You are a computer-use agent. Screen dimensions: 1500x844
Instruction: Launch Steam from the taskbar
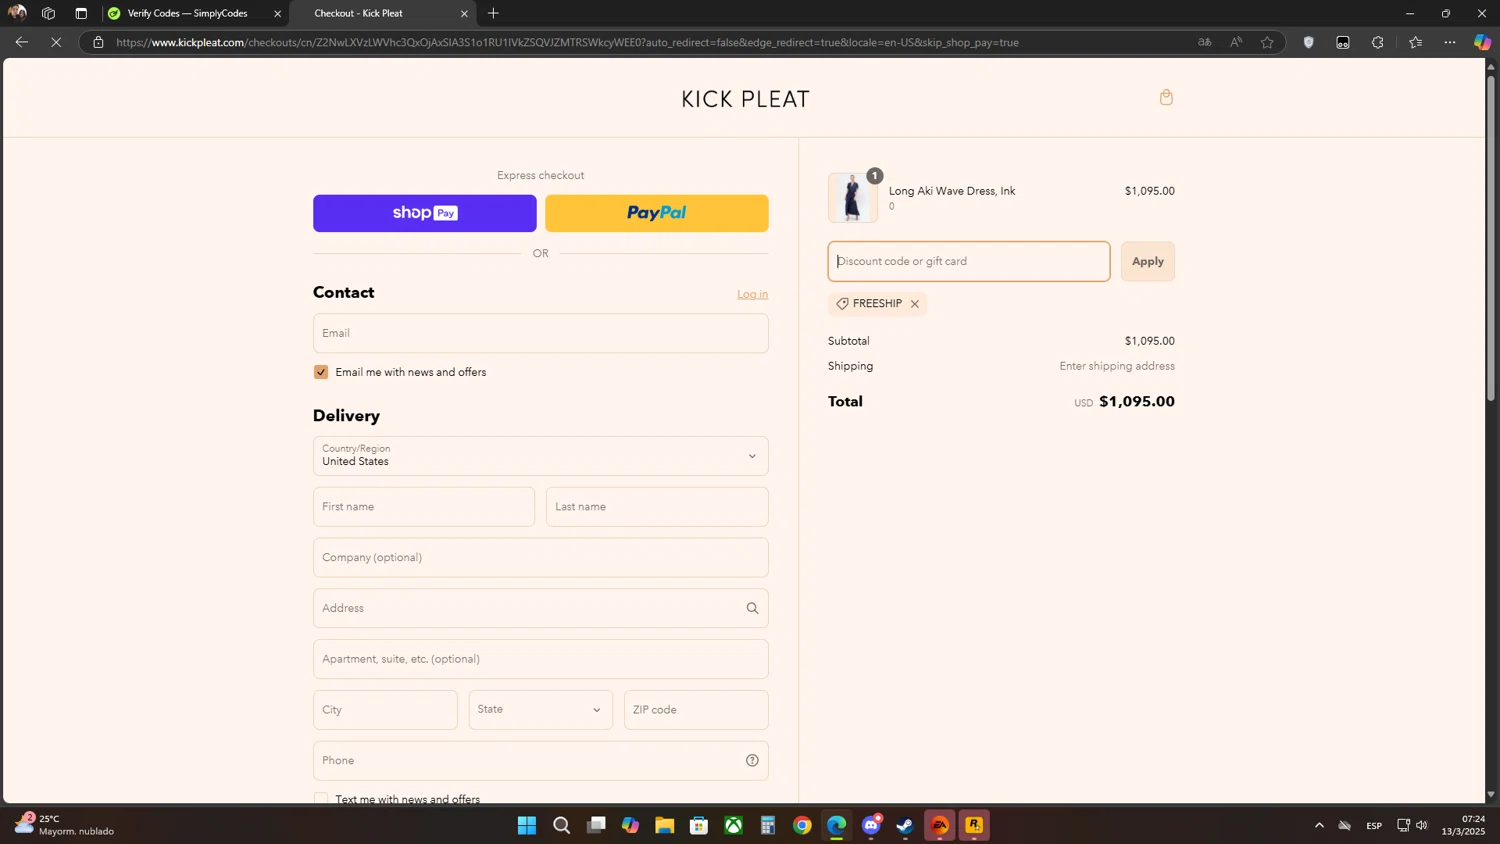click(x=905, y=825)
